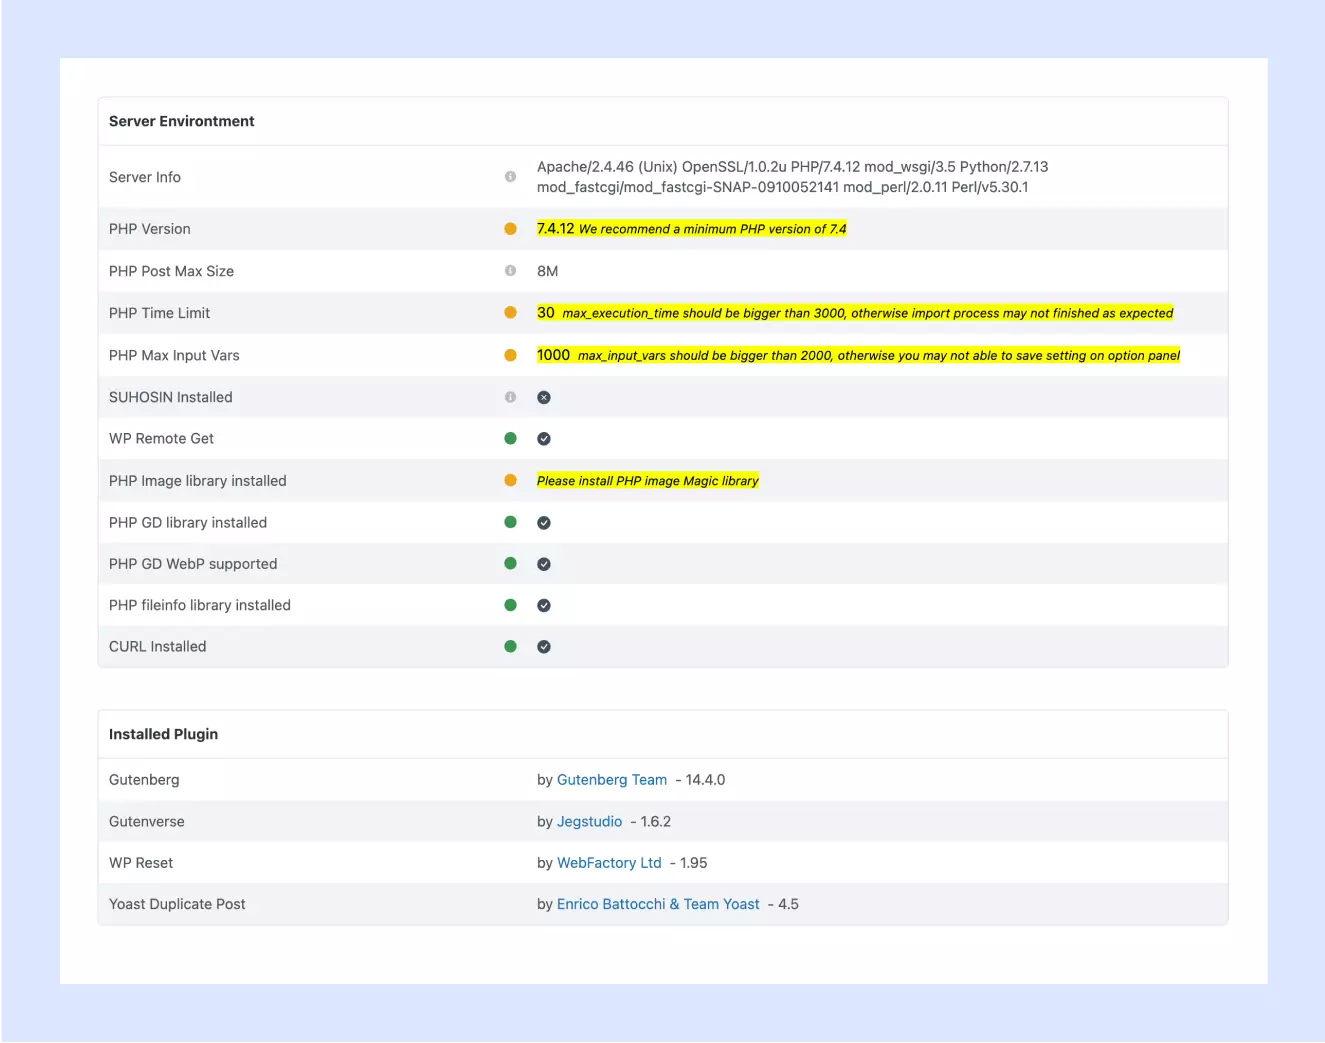1325x1043 pixels.
Task: Click the orange dot for PHP Max Input Vars
Action: pos(510,355)
